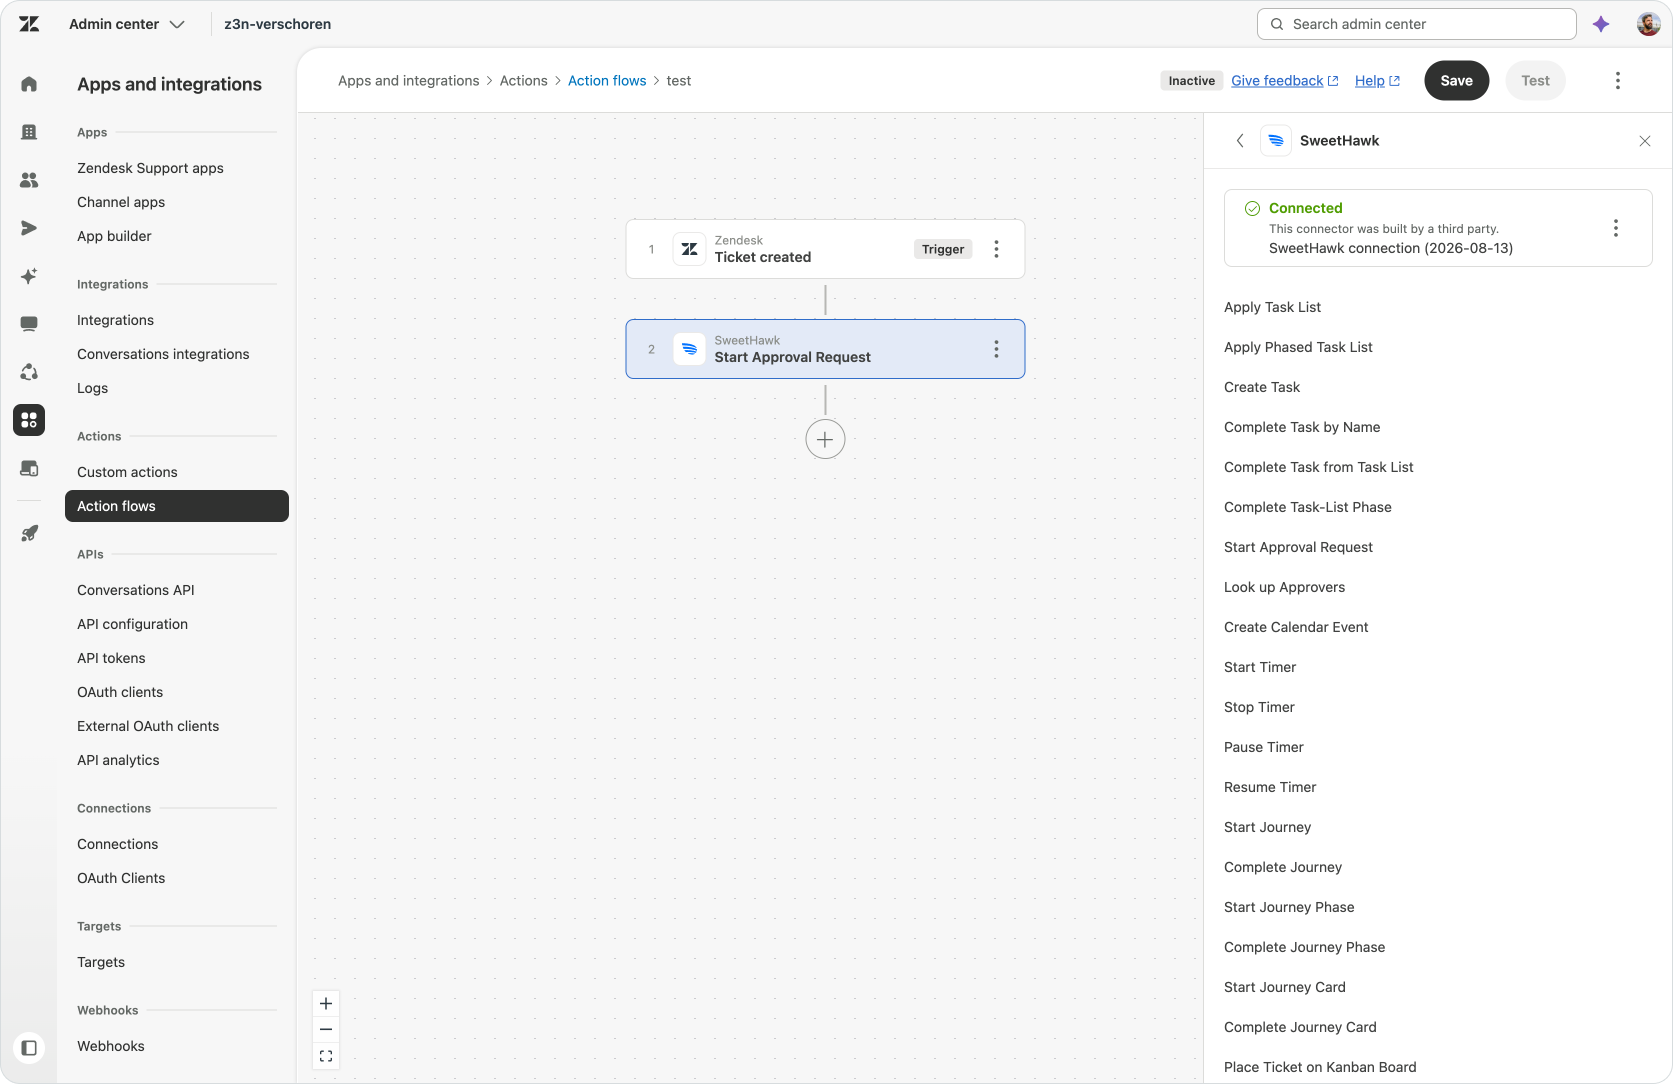Open SweetHawk connection options menu
Viewport: 1673px width, 1084px height.
[x=1616, y=228]
